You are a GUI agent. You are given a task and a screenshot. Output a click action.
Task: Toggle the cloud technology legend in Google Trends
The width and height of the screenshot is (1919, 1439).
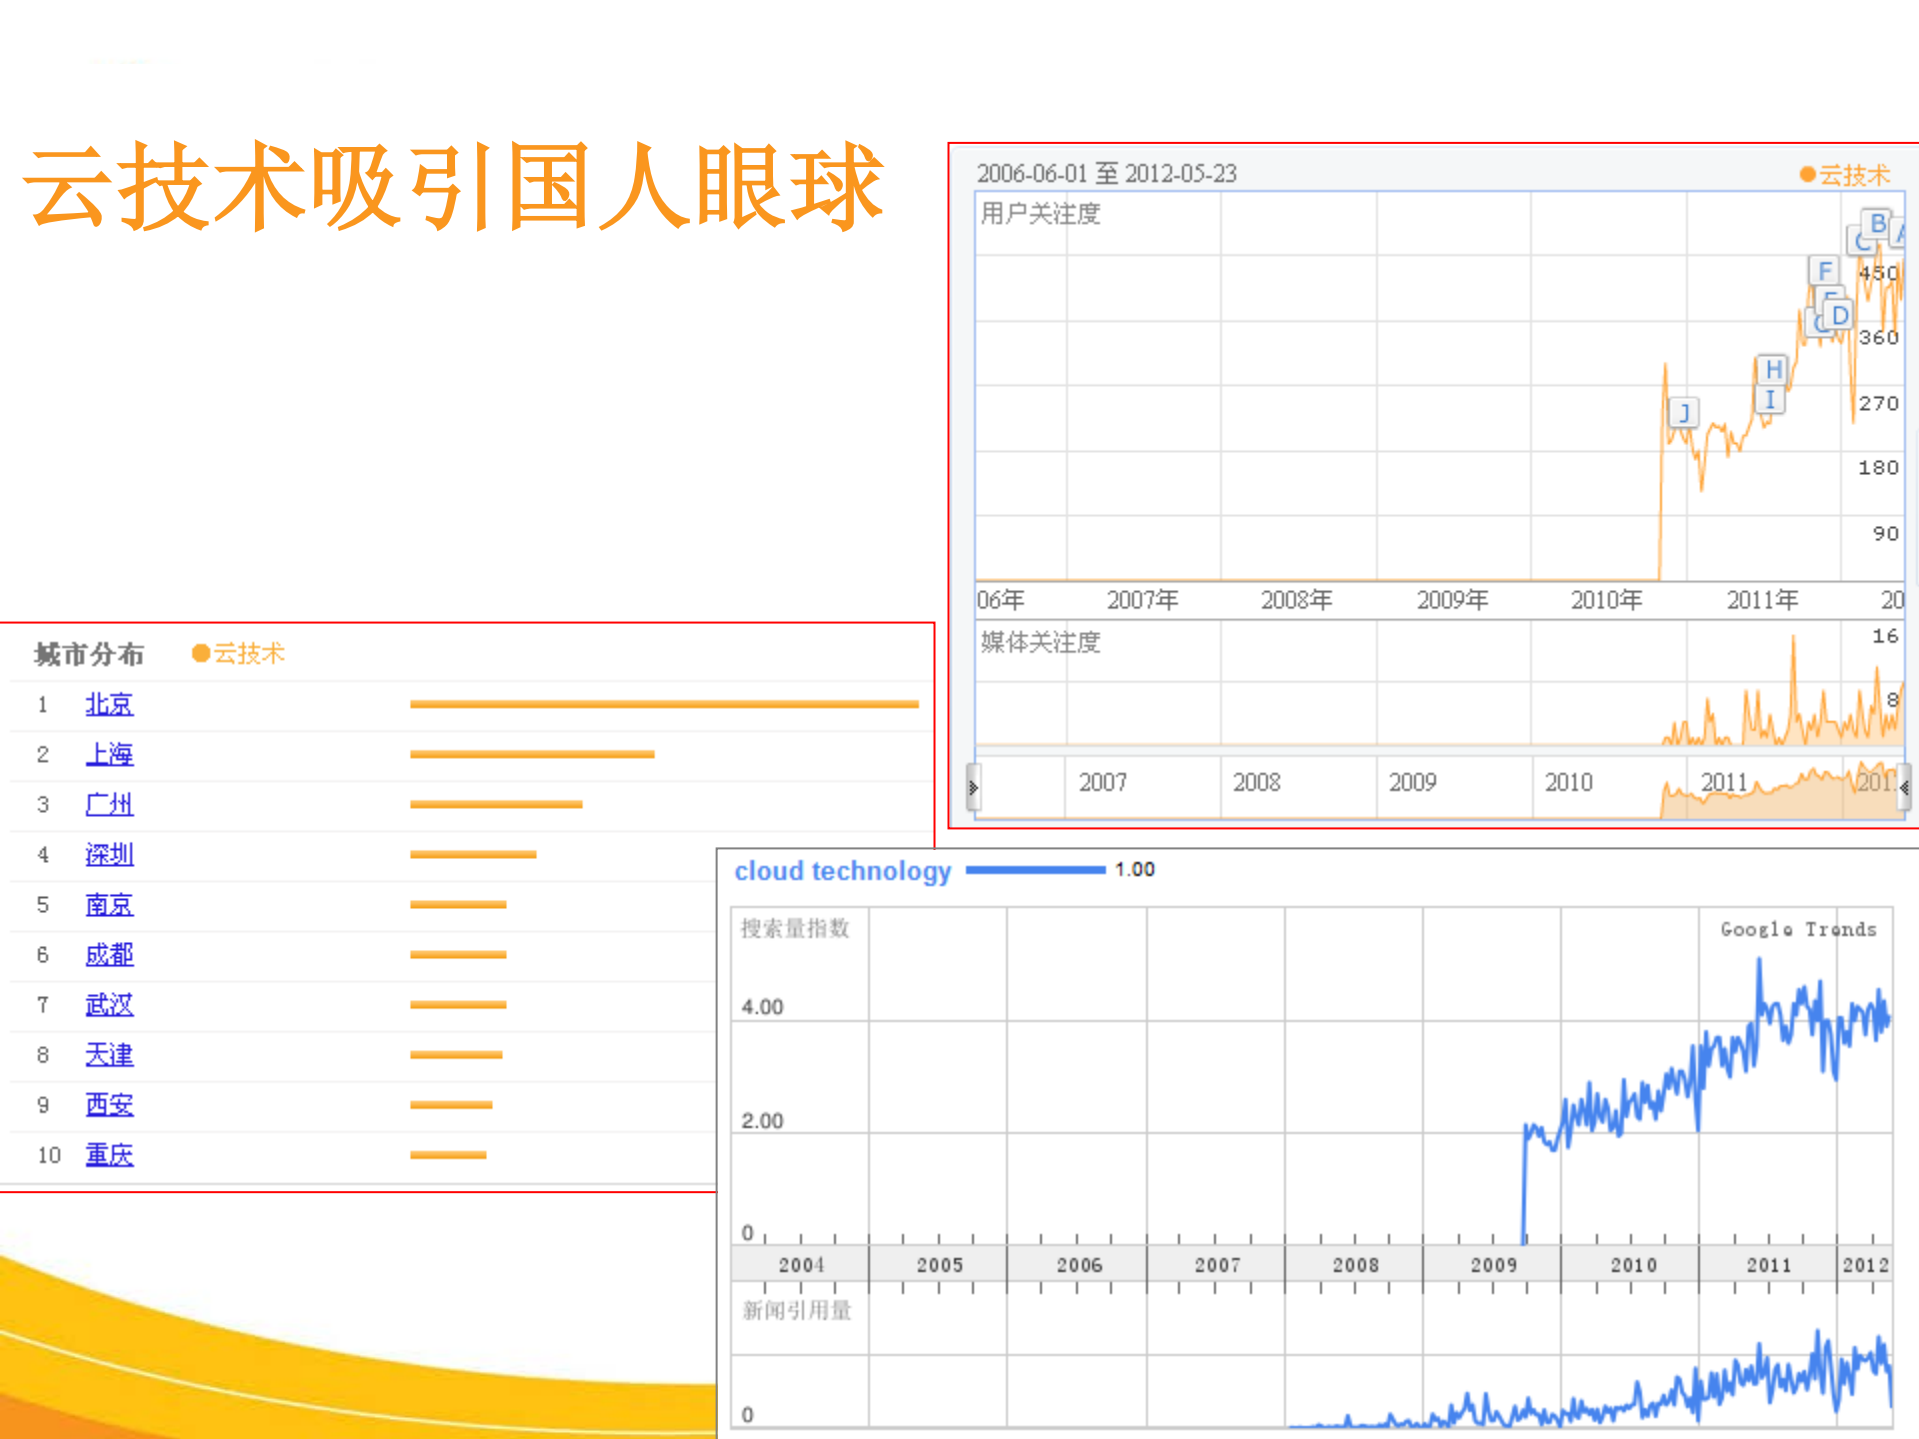843,871
